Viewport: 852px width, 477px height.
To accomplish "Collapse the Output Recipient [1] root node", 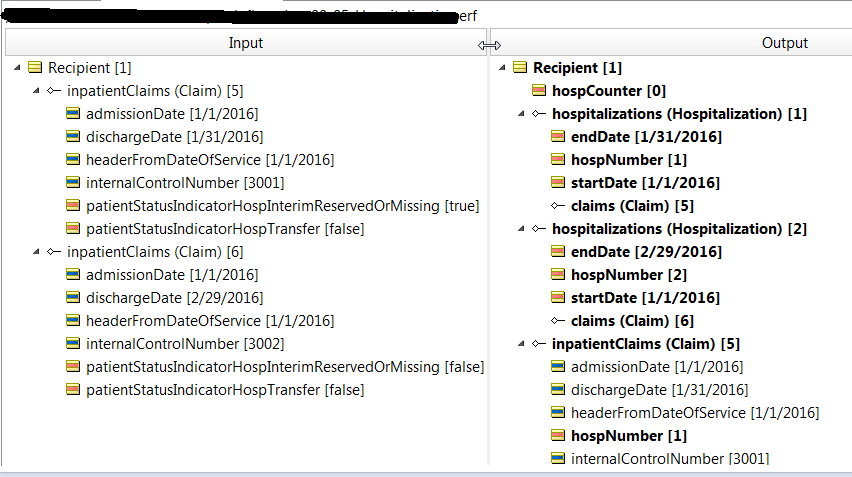I will [503, 67].
